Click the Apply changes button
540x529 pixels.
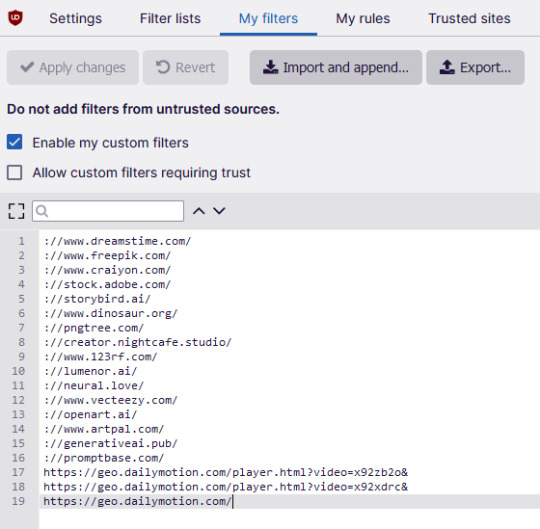click(x=73, y=68)
